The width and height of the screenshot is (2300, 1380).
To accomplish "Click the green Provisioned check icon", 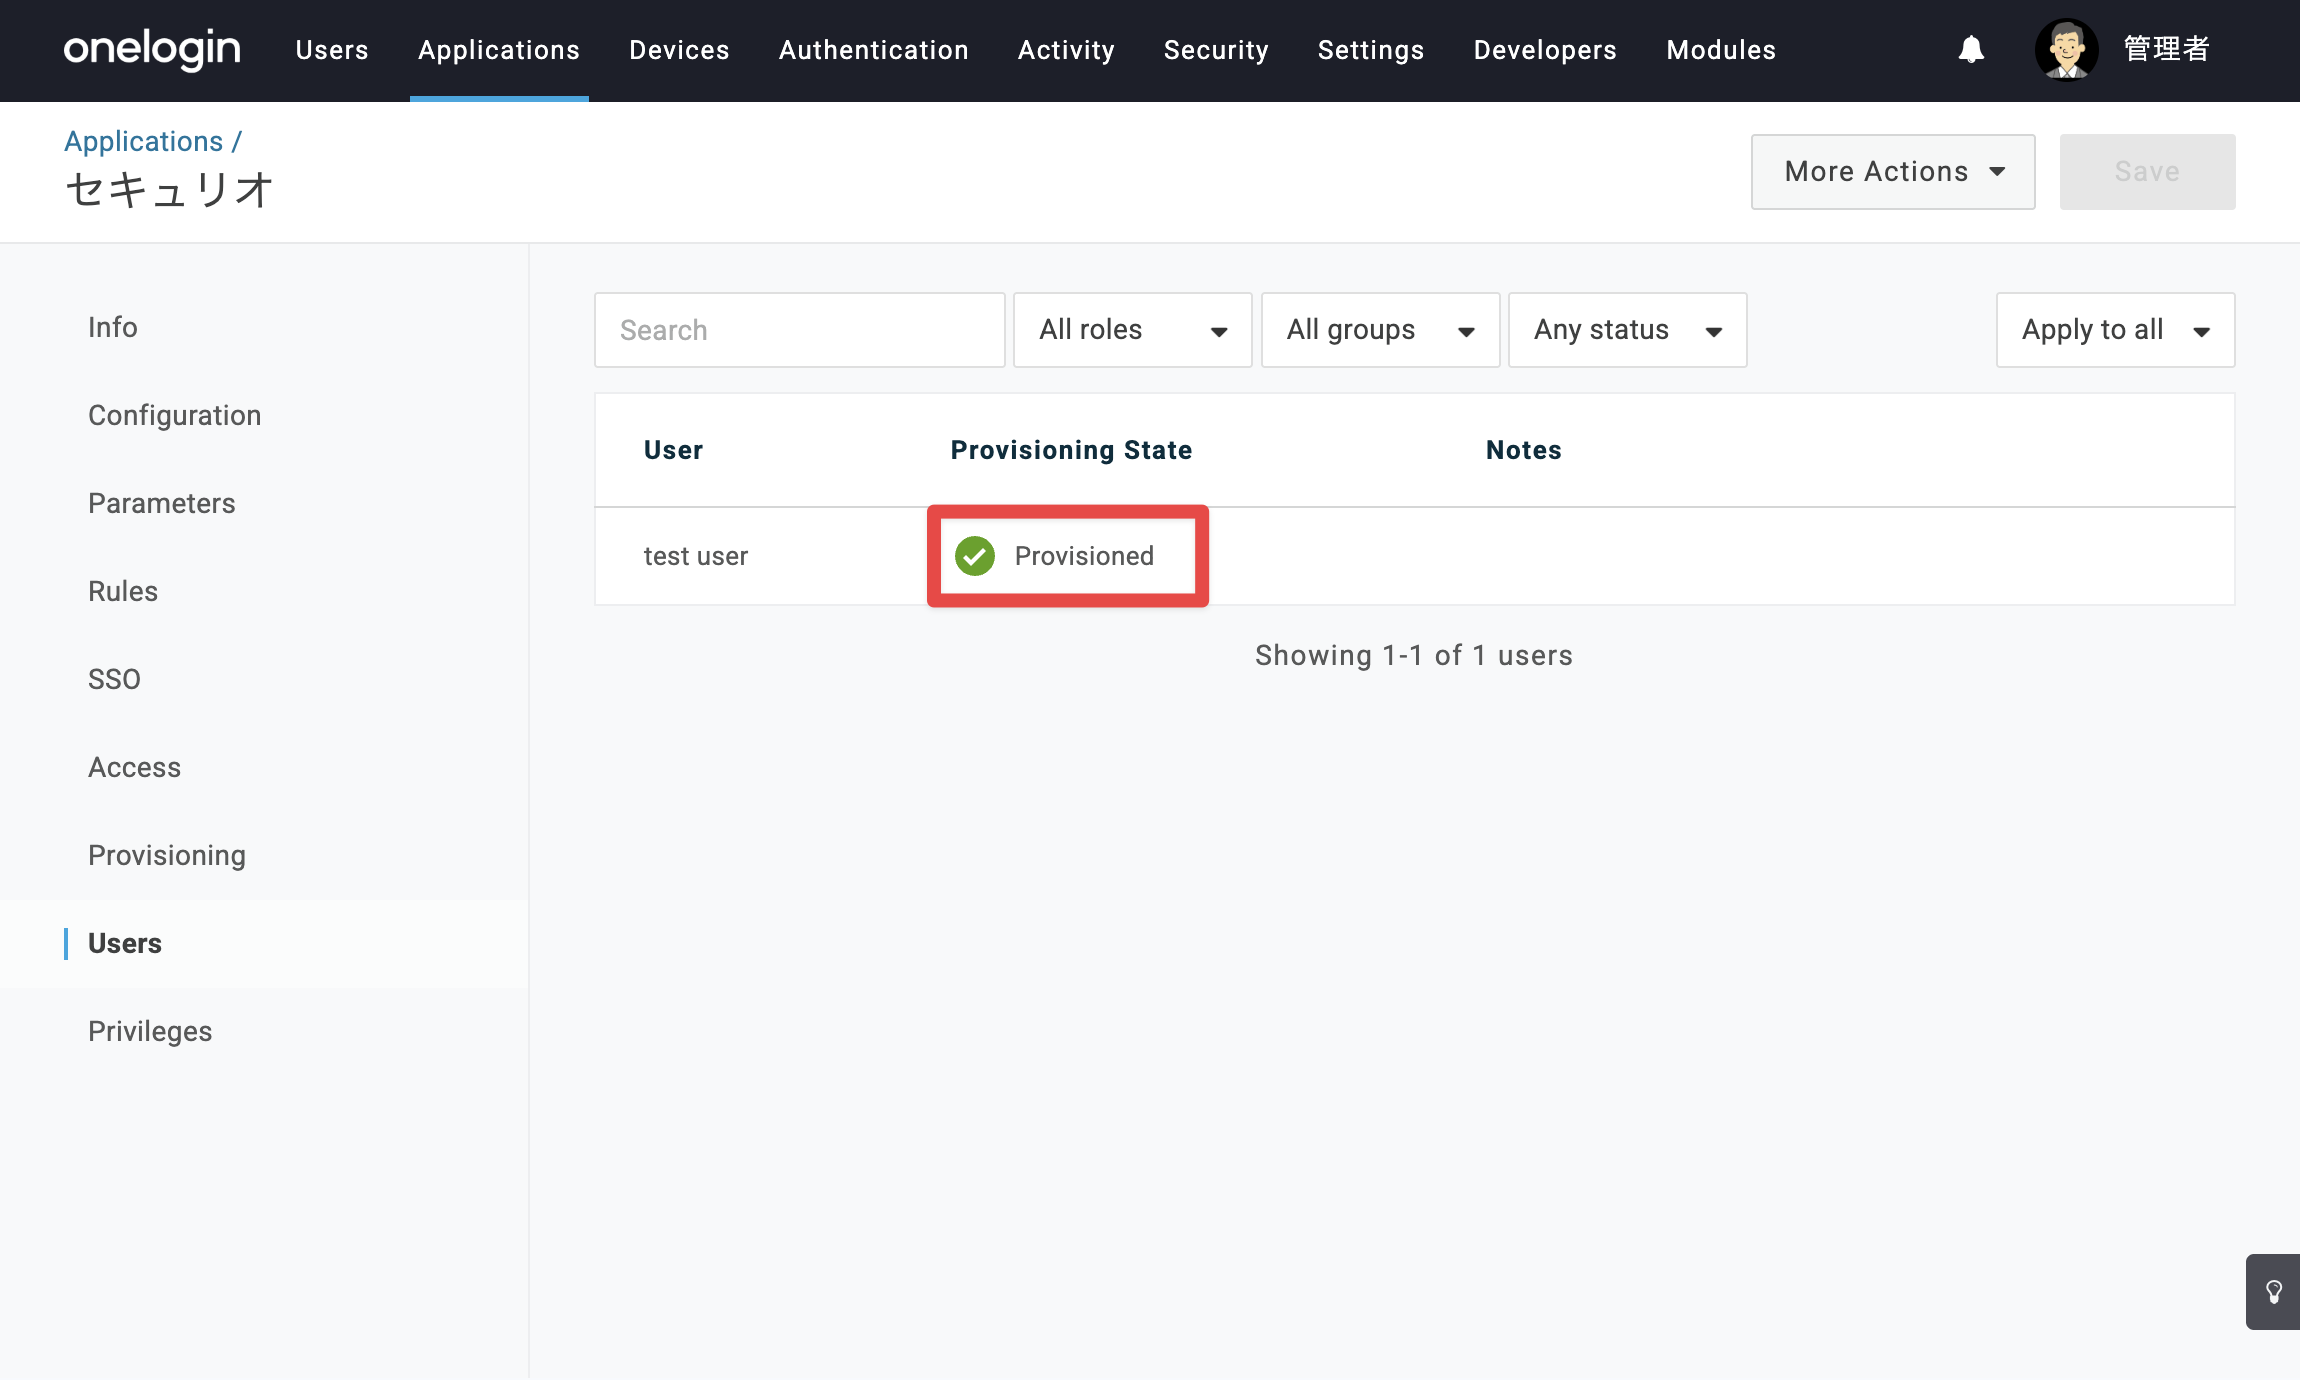I will coord(975,556).
